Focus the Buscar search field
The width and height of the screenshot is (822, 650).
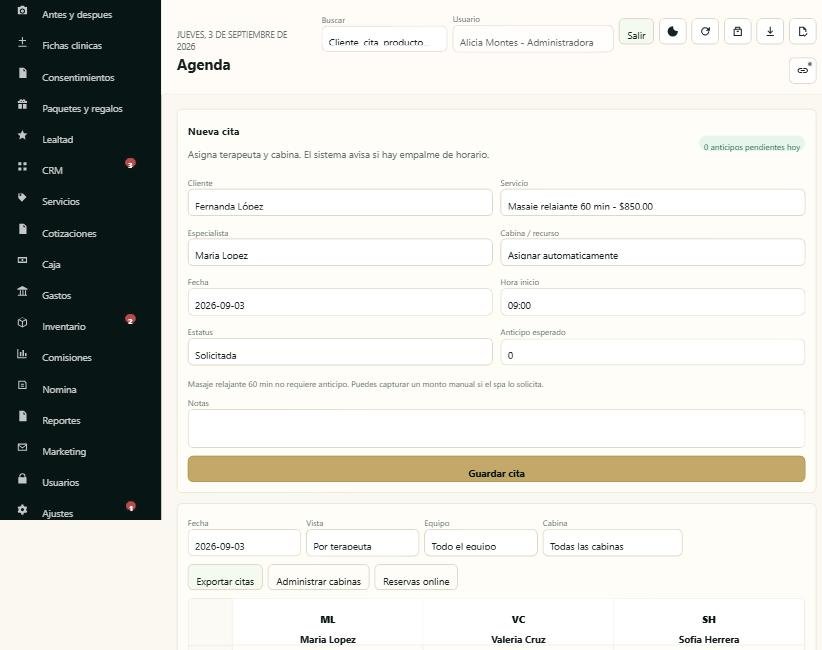(384, 39)
